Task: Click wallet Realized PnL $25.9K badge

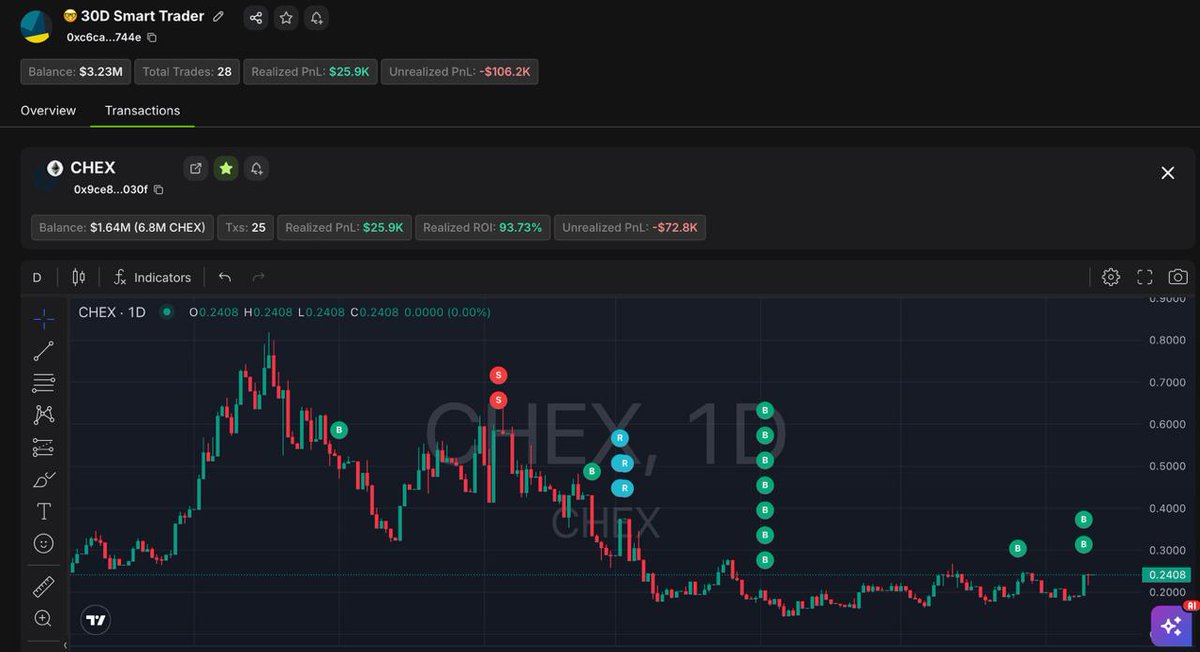Action: [310, 72]
